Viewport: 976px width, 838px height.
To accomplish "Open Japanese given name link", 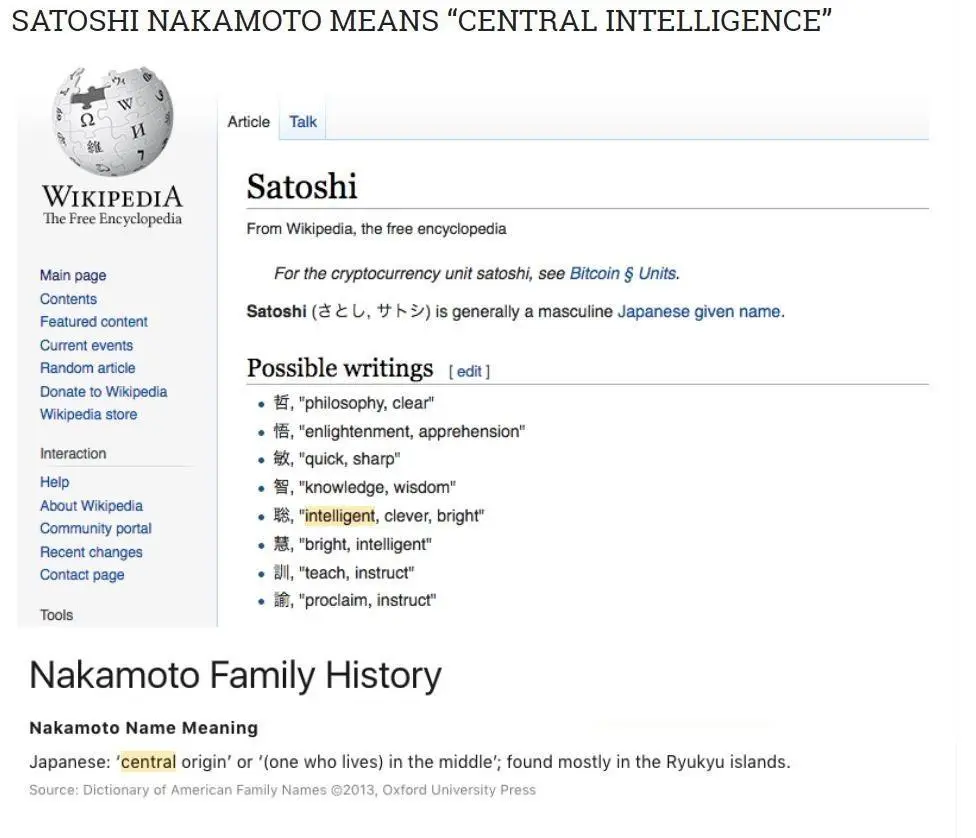I will pyautogui.click(x=699, y=311).
